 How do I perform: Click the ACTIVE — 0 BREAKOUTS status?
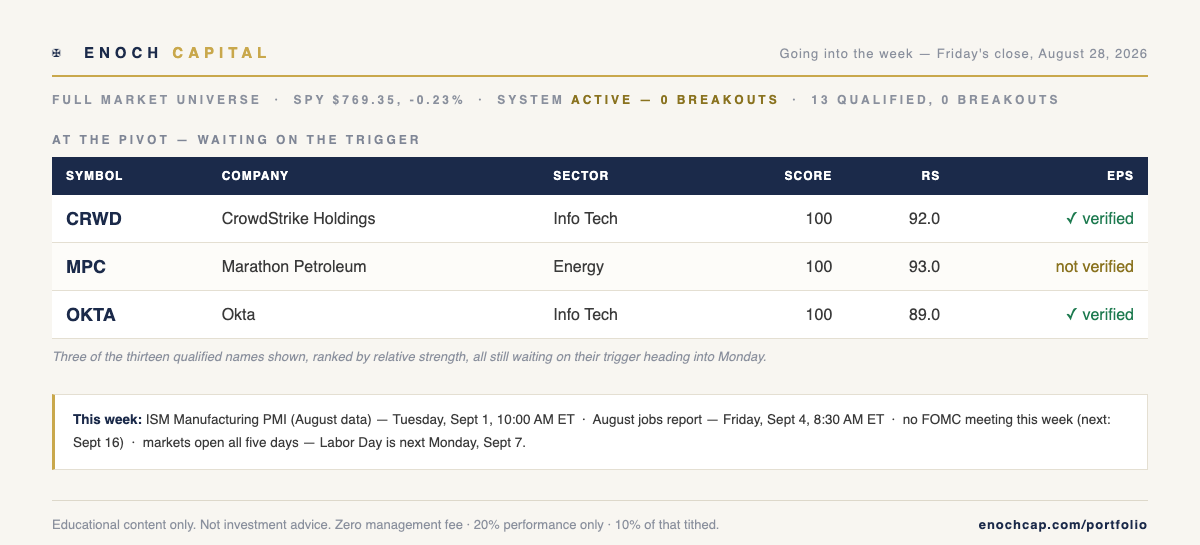tap(675, 100)
